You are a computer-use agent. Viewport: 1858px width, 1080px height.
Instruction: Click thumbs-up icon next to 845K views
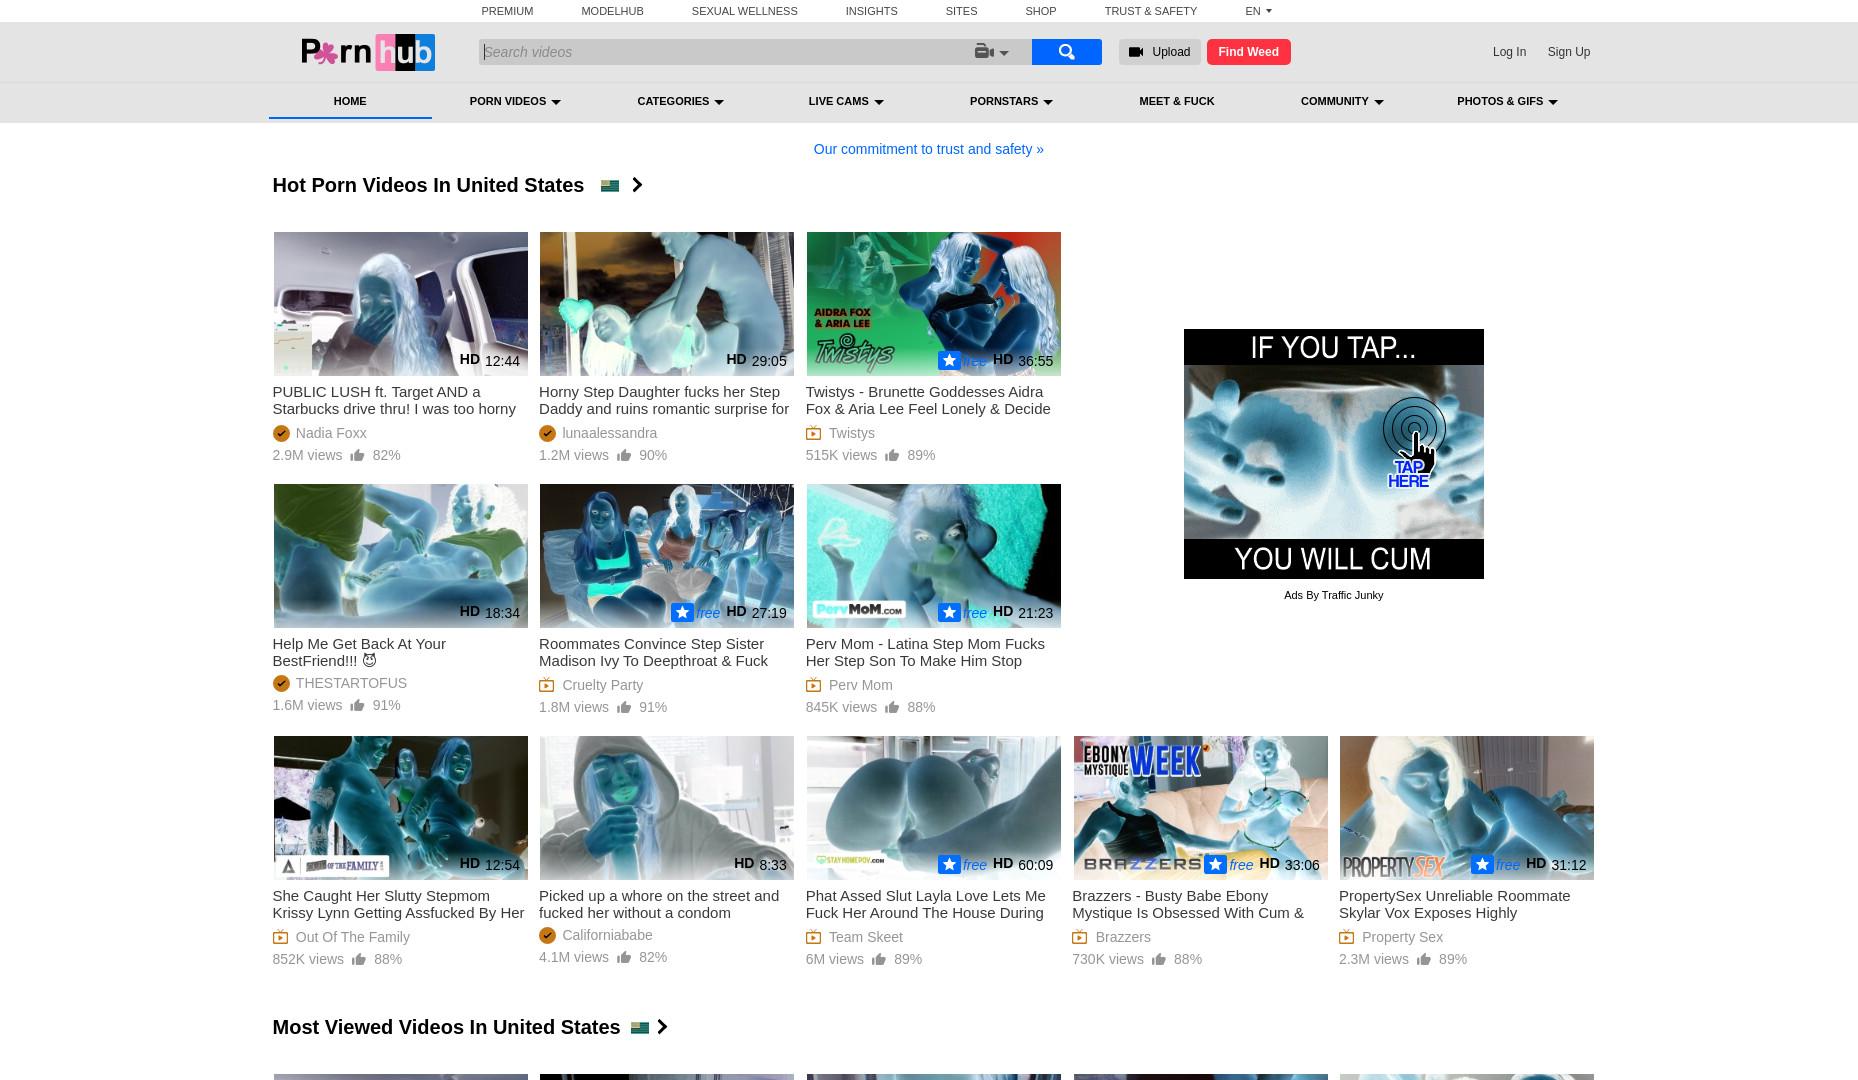click(892, 707)
